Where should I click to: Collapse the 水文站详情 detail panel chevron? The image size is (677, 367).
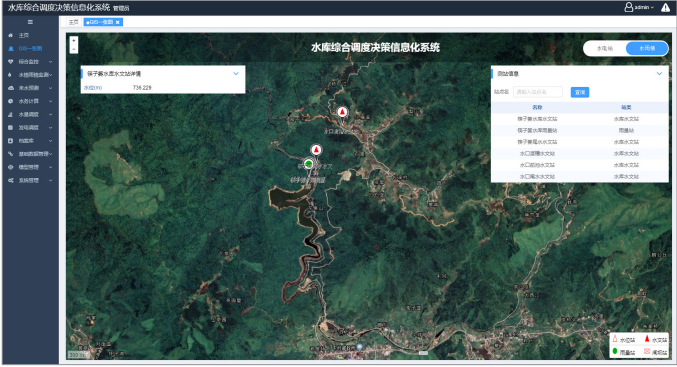[x=236, y=74]
